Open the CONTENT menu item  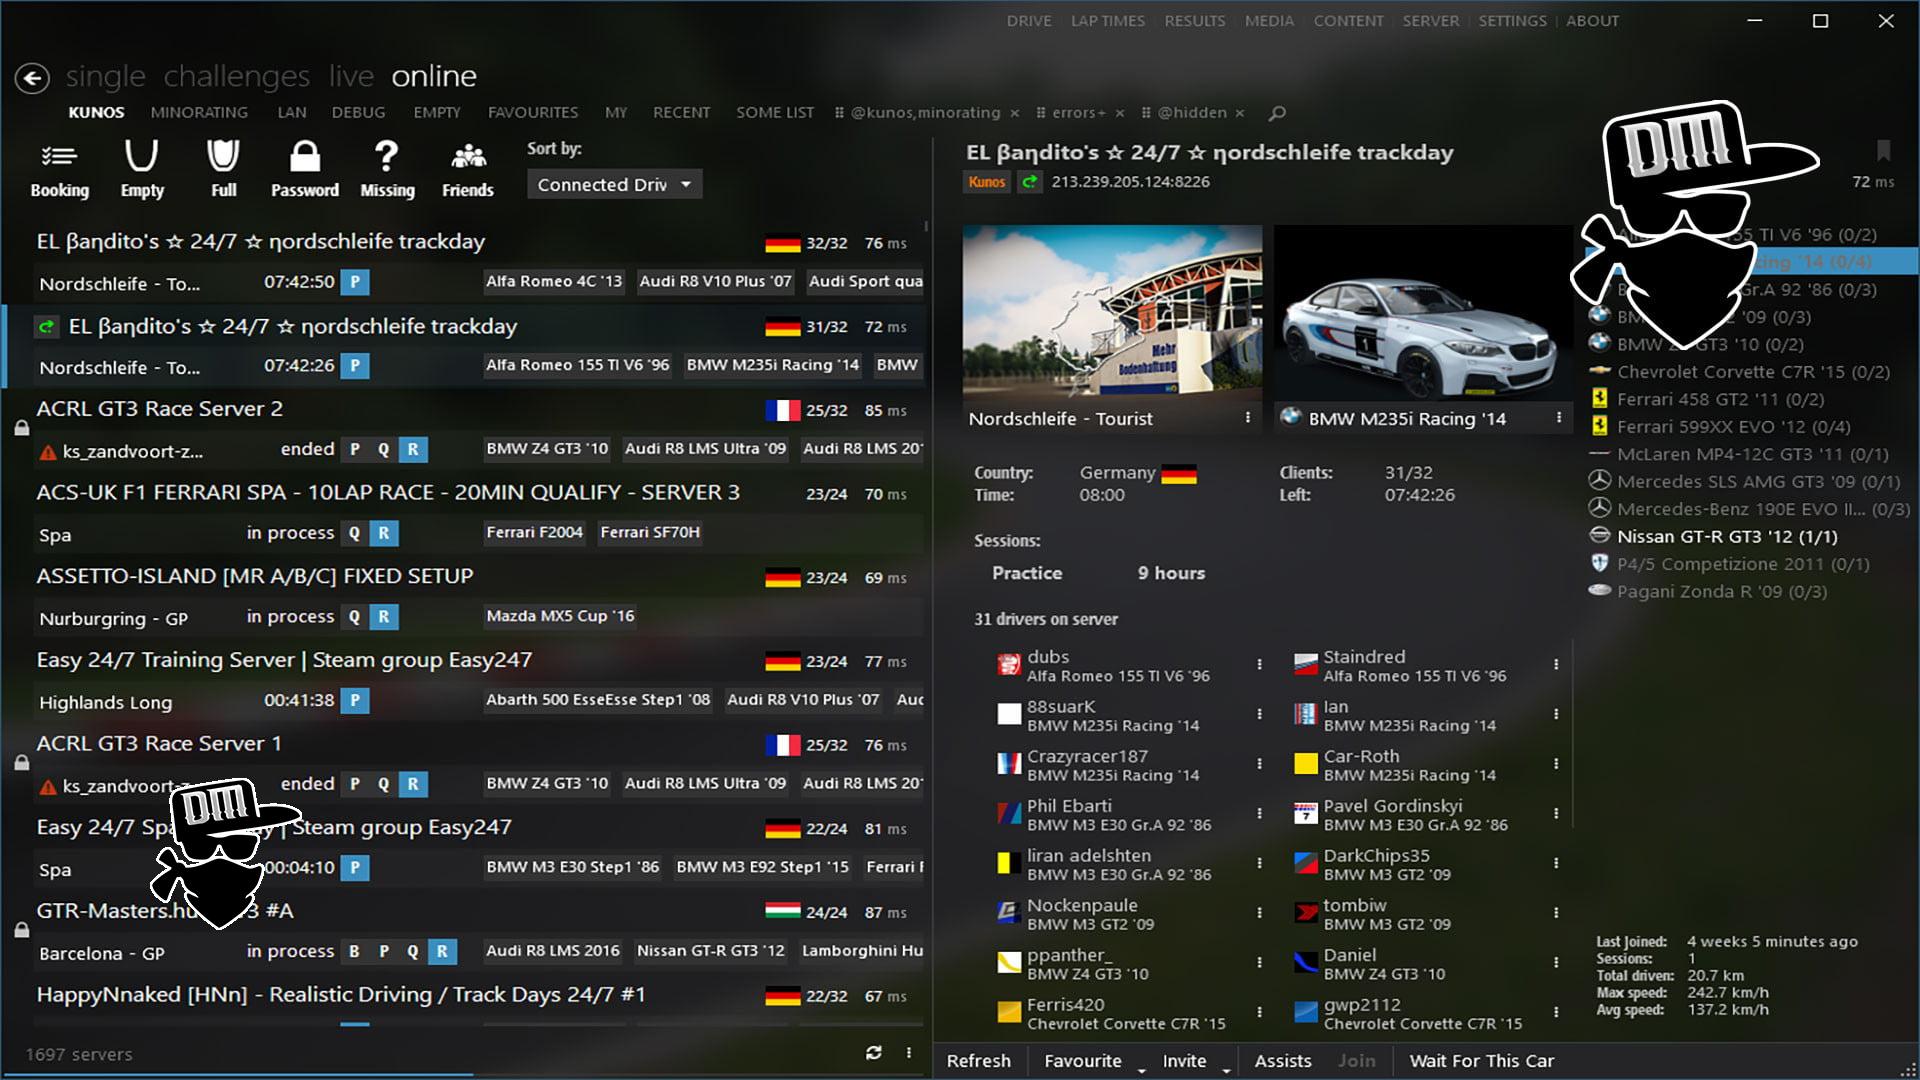click(1348, 20)
